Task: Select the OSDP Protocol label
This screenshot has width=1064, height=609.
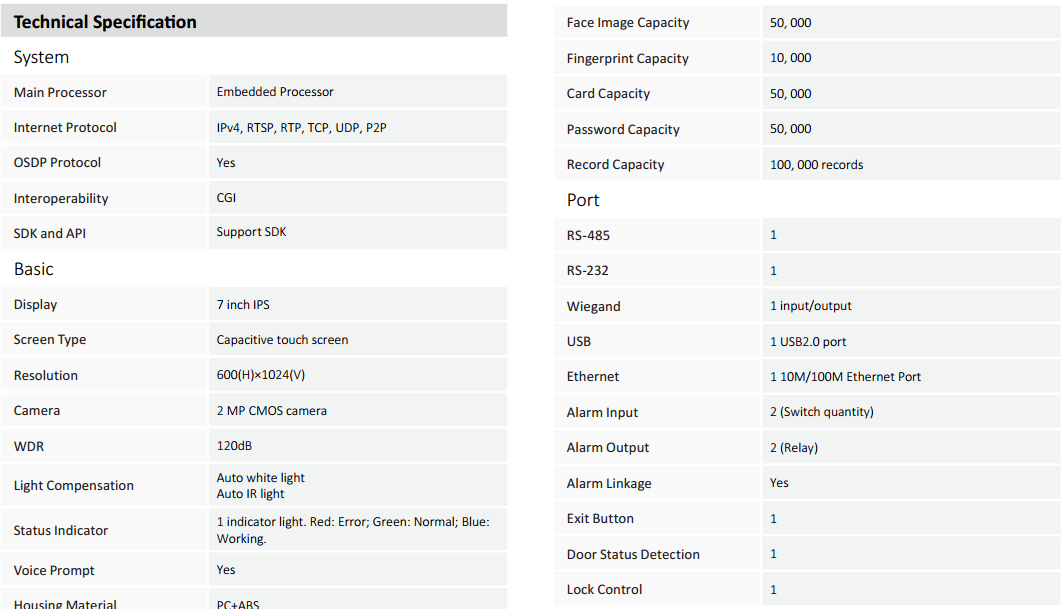Action: [57, 163]
